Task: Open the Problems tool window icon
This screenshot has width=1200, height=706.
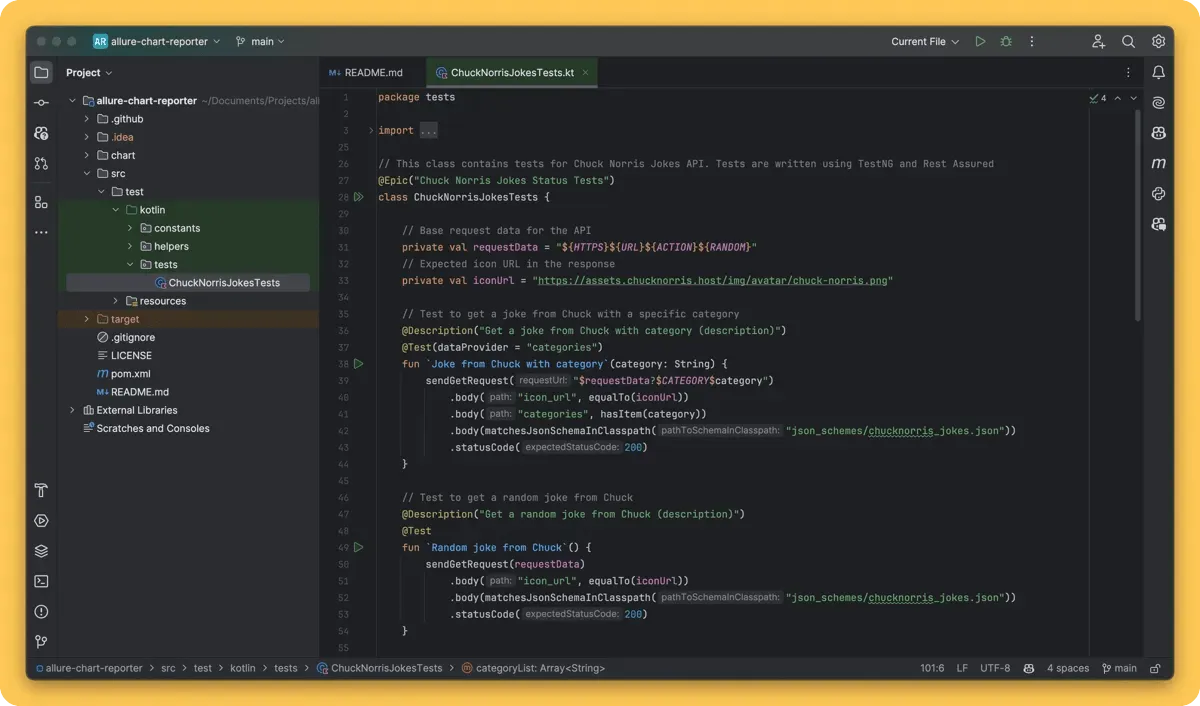Action: point(41,612)
